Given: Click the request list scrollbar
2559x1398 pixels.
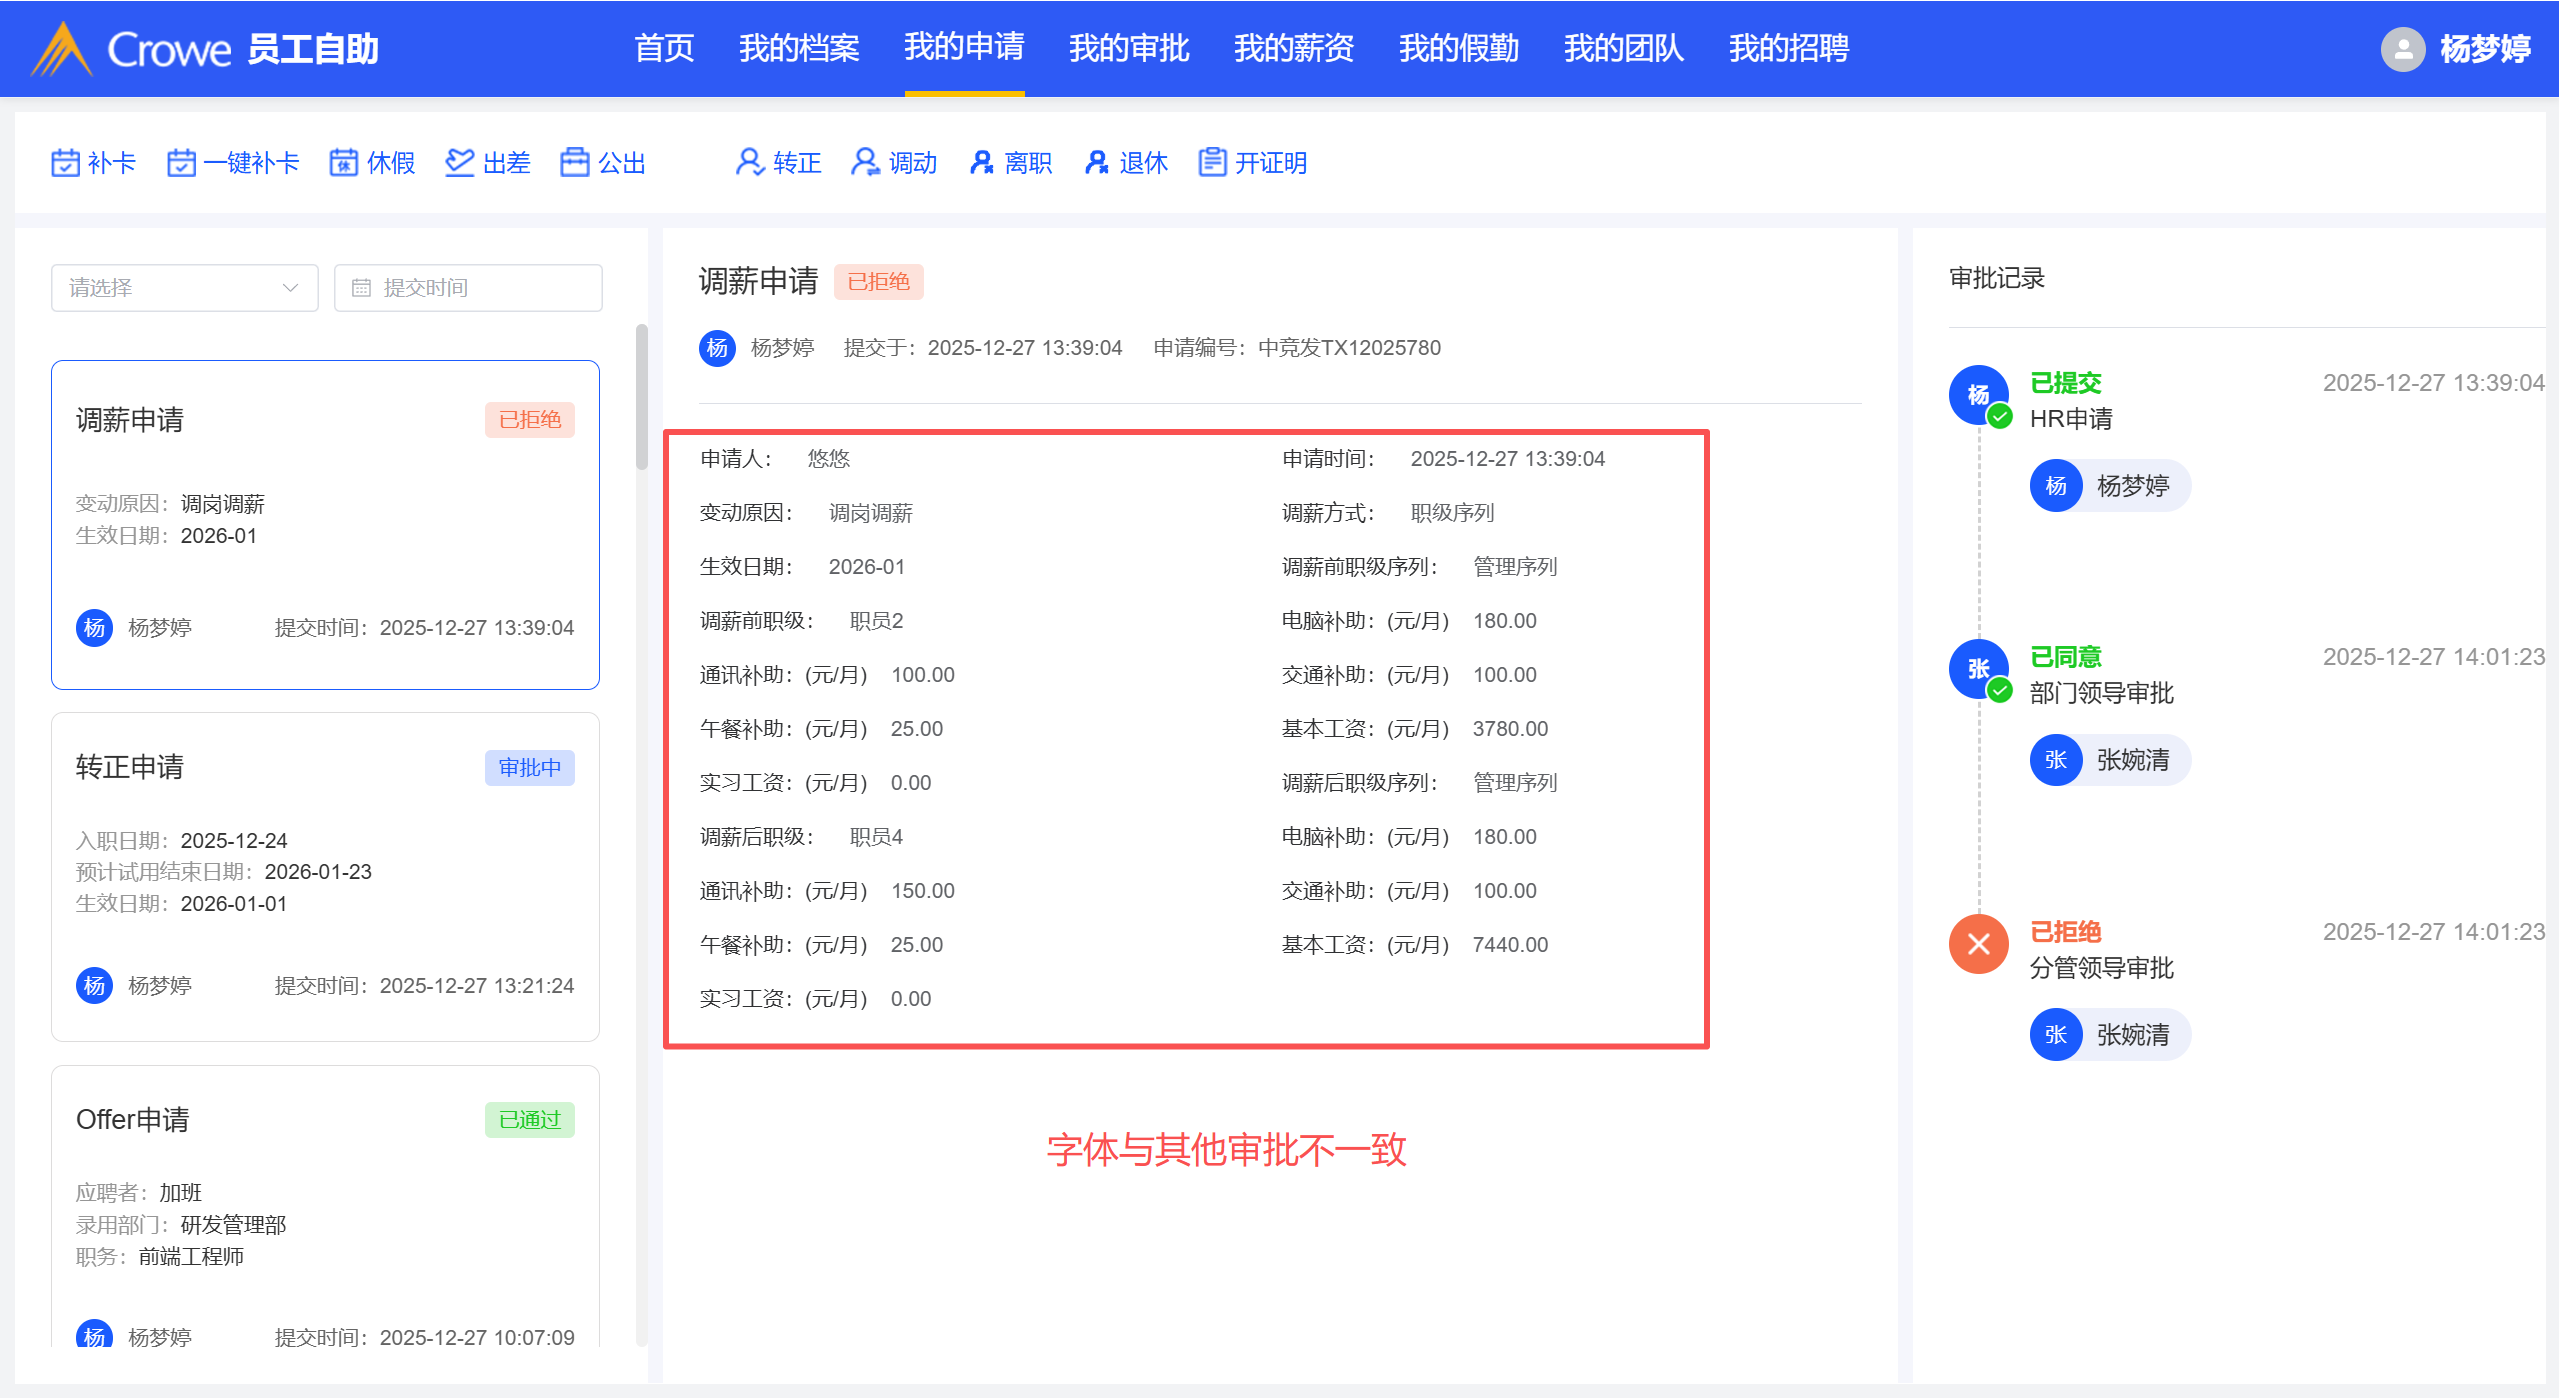Looking at the screenshot, I should click(x=642, y=397).
